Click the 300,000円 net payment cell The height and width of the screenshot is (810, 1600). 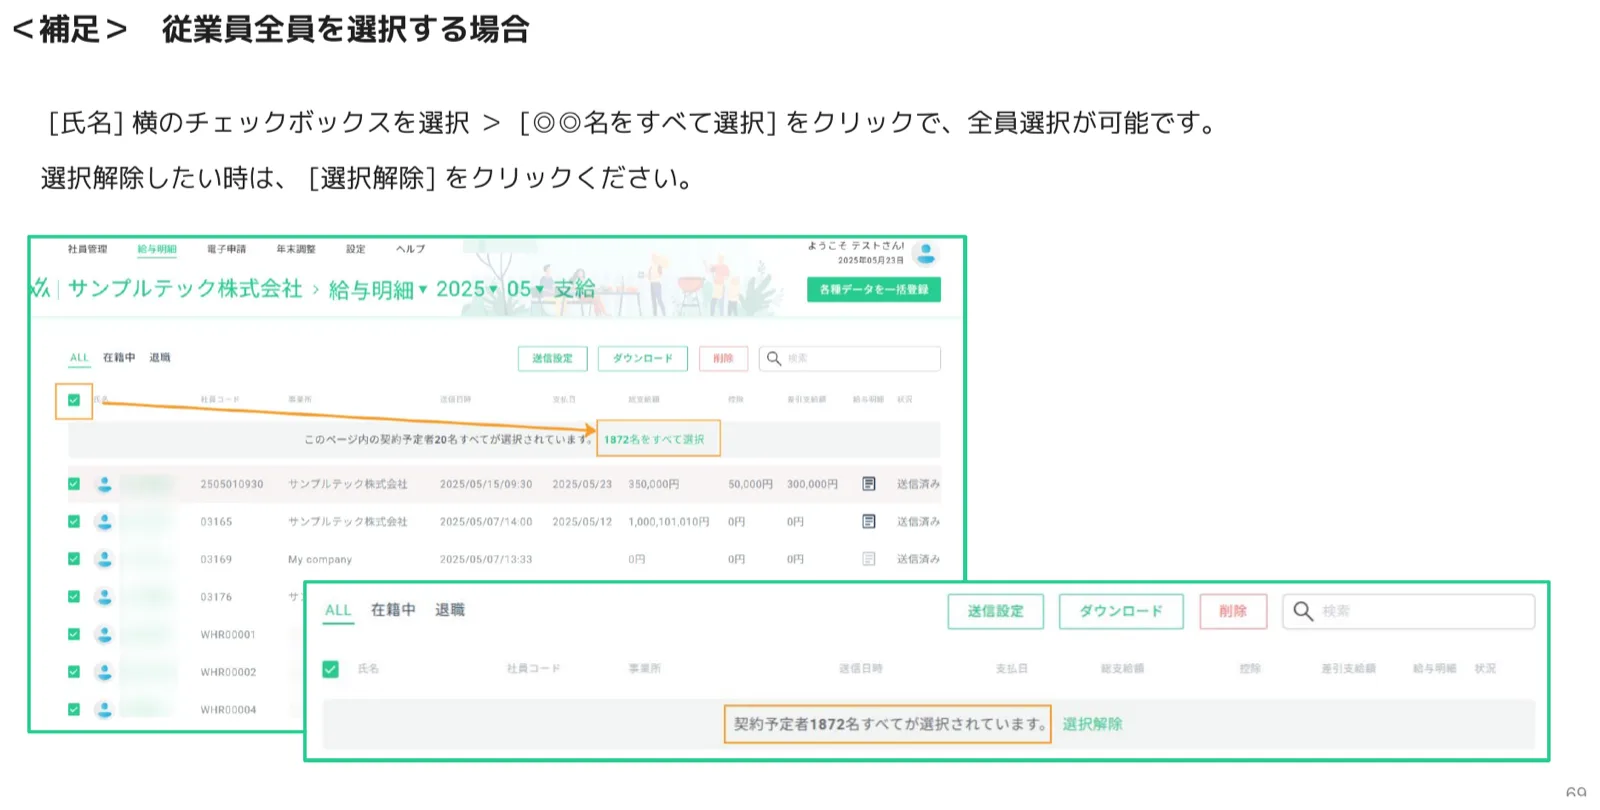tap(813, 484)
